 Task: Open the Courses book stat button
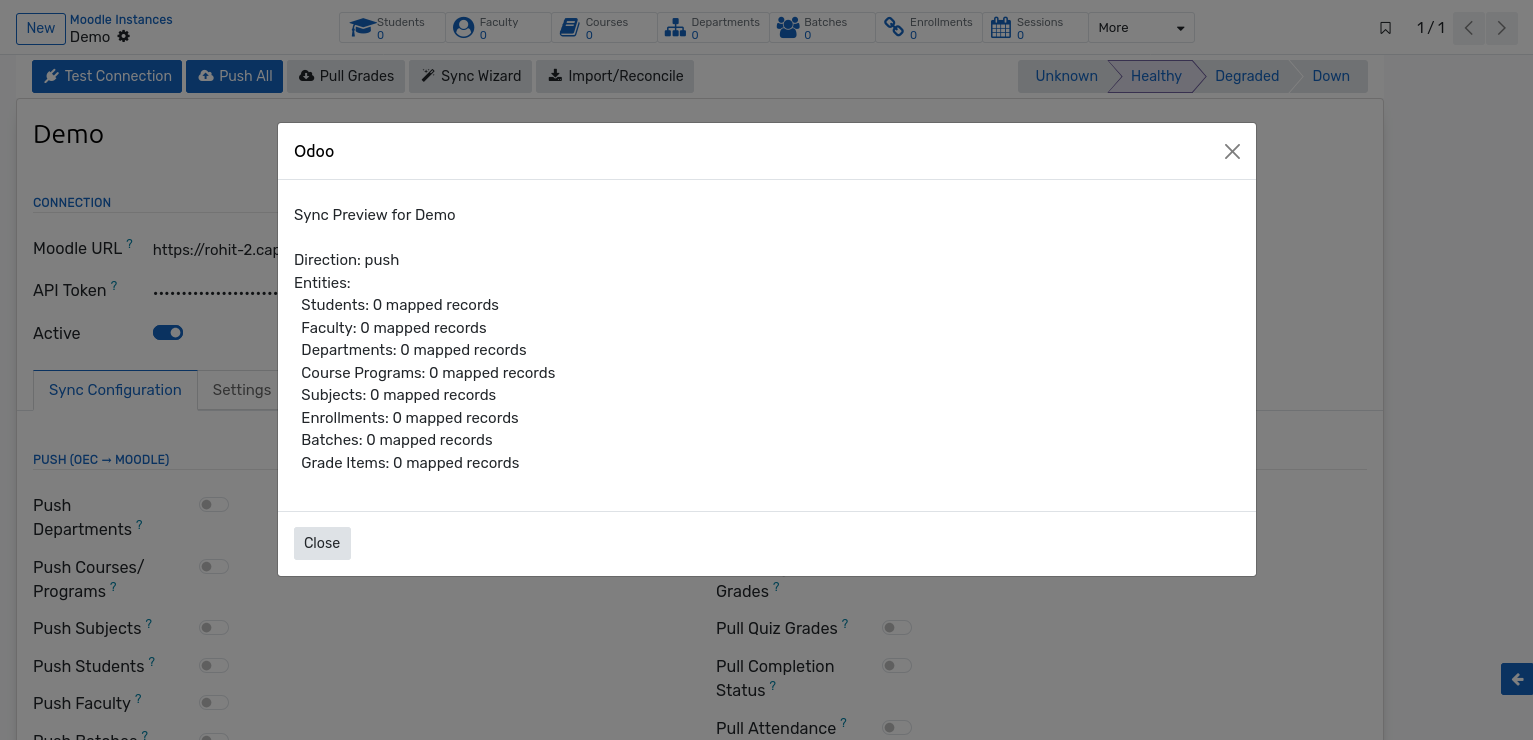604,28
